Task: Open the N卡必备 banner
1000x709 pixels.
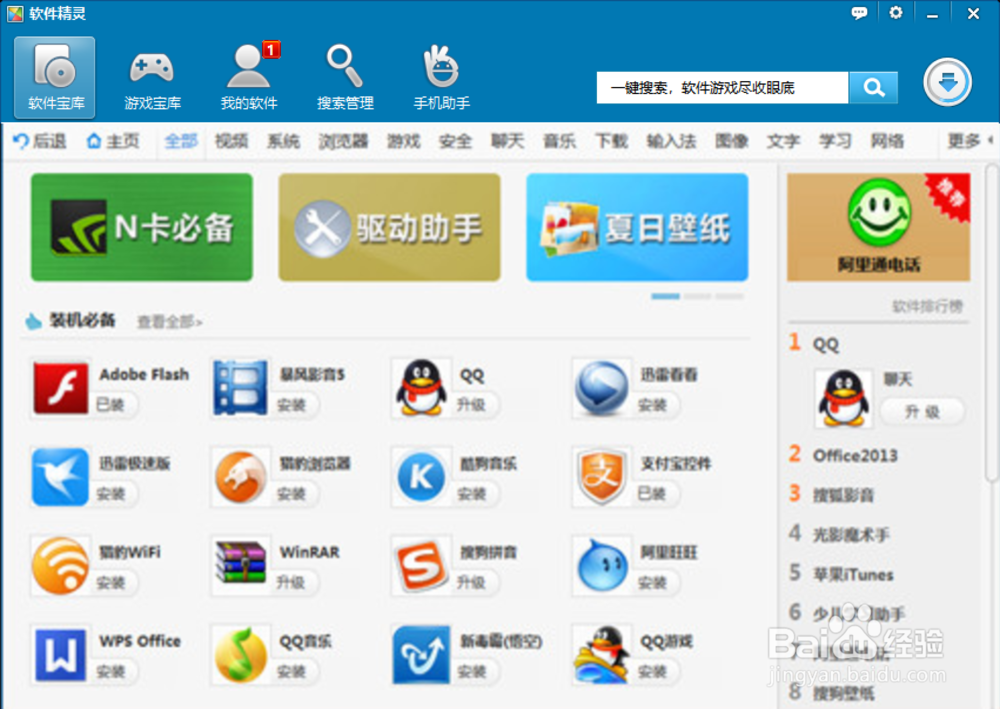Action: tap(142, 227)
